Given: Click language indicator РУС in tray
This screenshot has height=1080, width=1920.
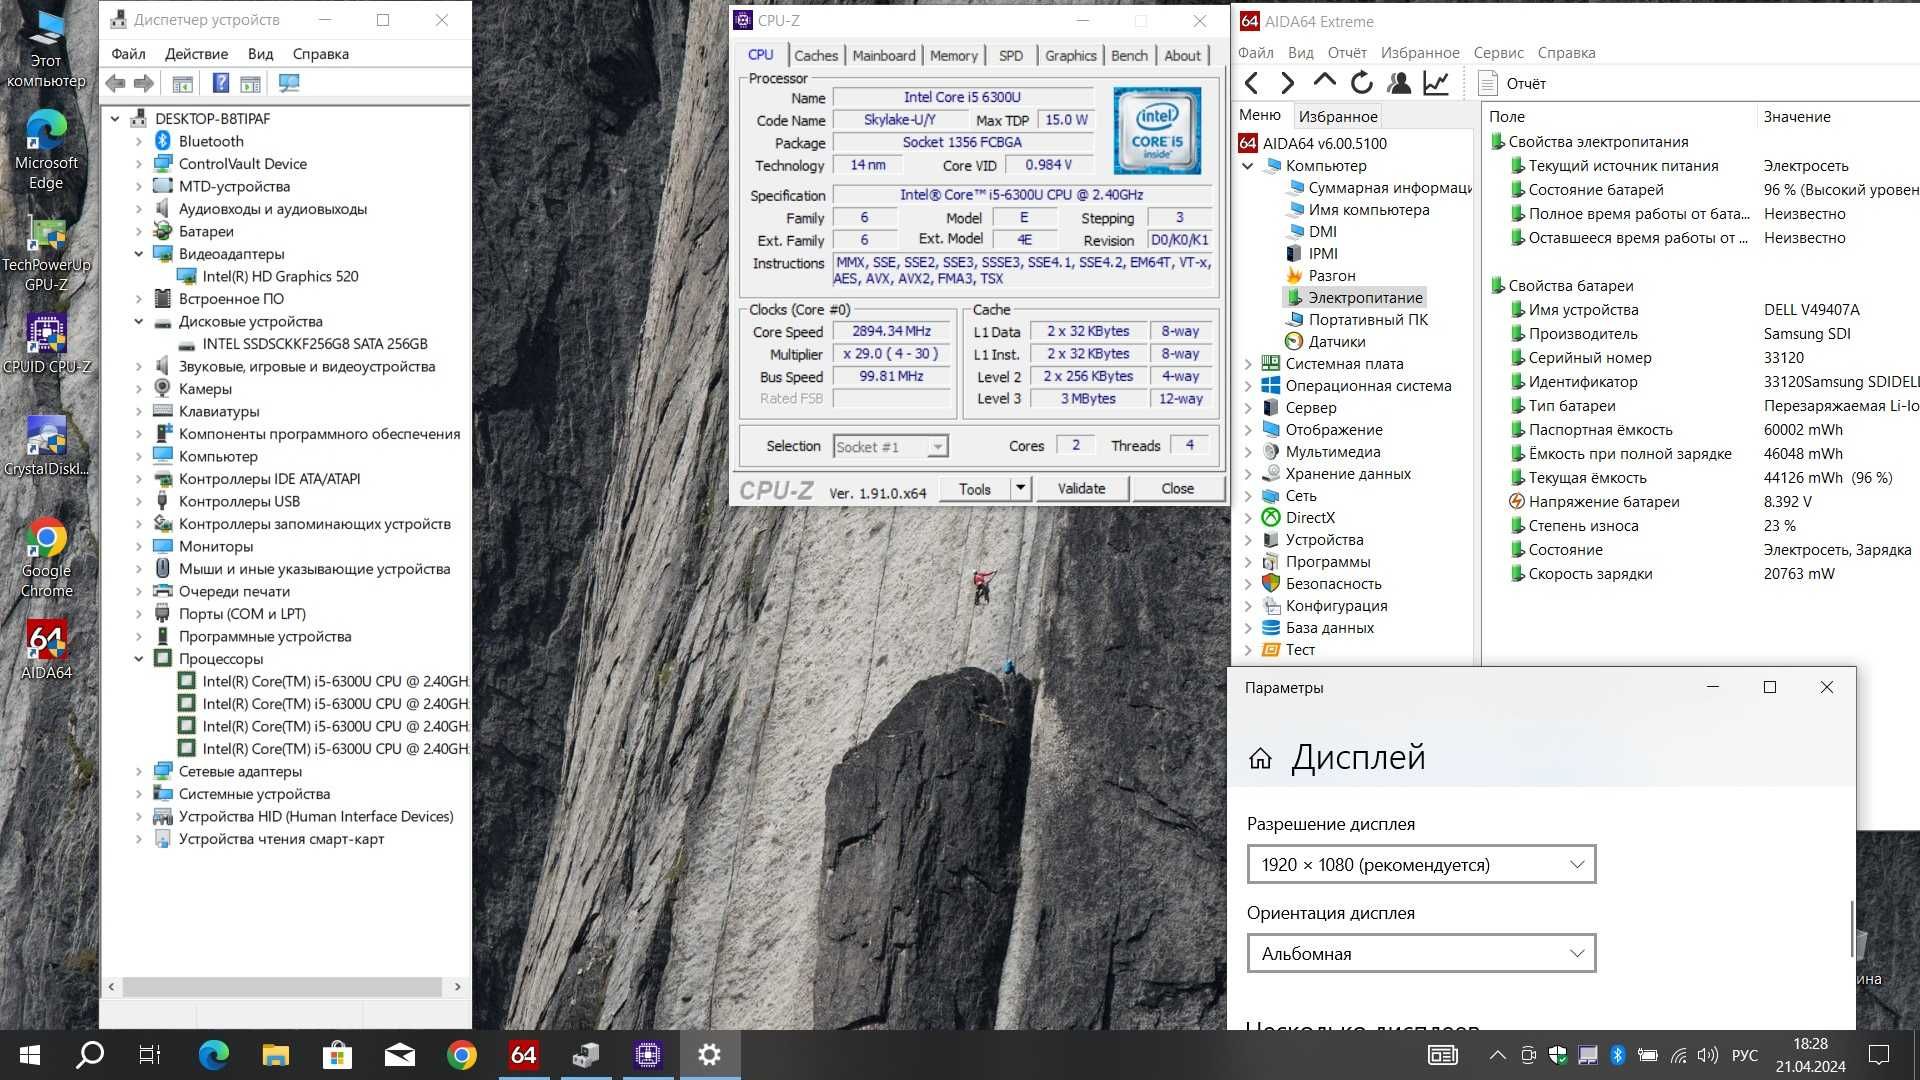Looking at the screenshot, I should point(1744,1055).
